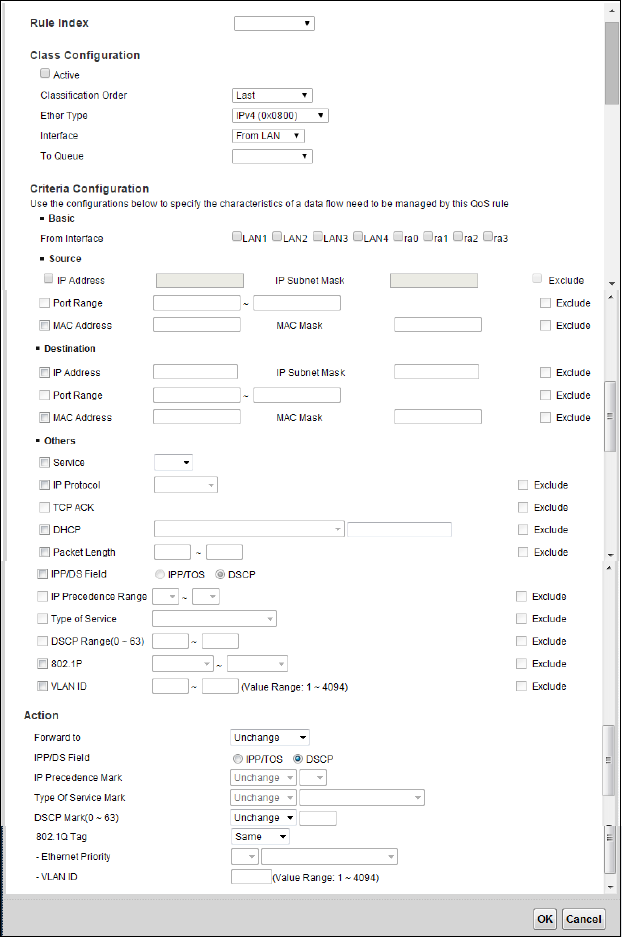Enable the IP Protocol checkbox
The image size is (622, 937).
pos(44,485)
